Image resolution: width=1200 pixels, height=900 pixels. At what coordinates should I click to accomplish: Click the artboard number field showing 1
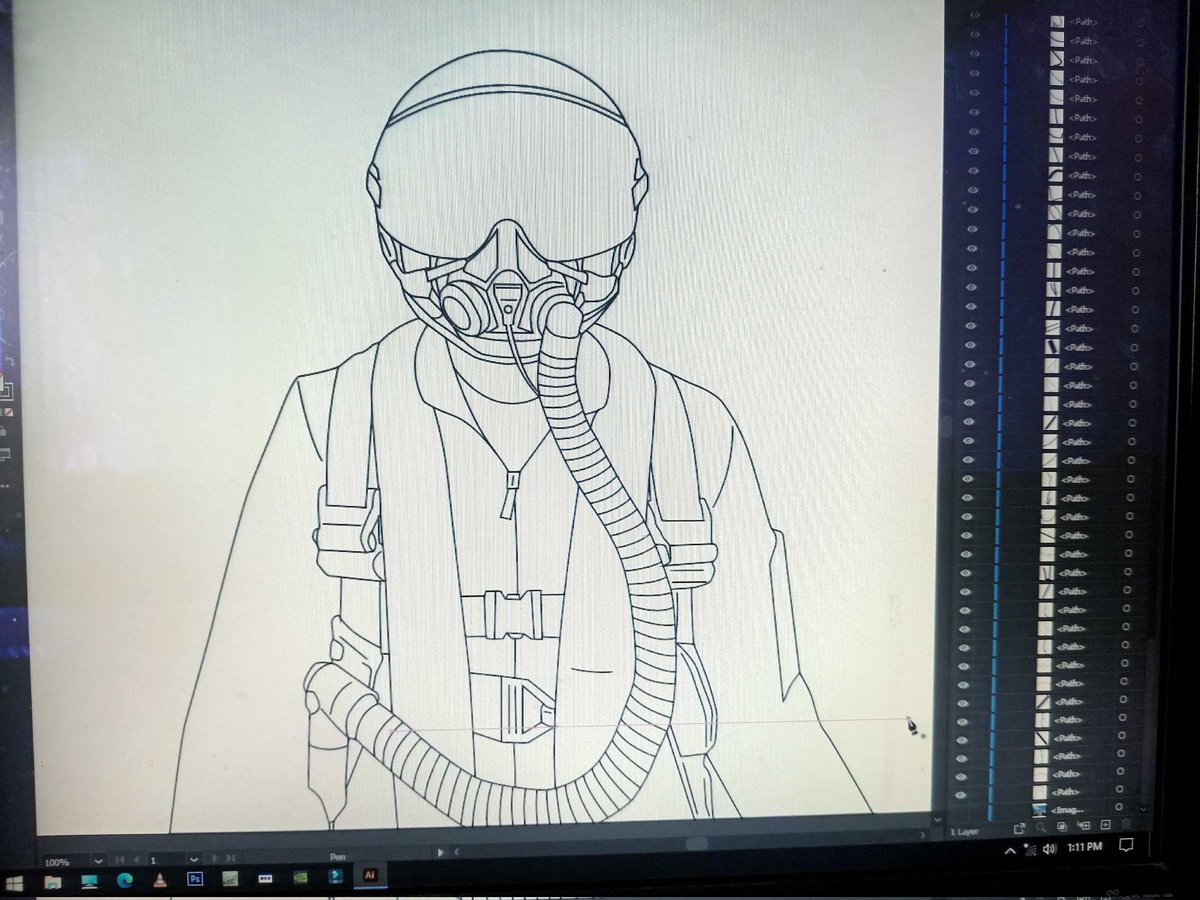(165, 859)
